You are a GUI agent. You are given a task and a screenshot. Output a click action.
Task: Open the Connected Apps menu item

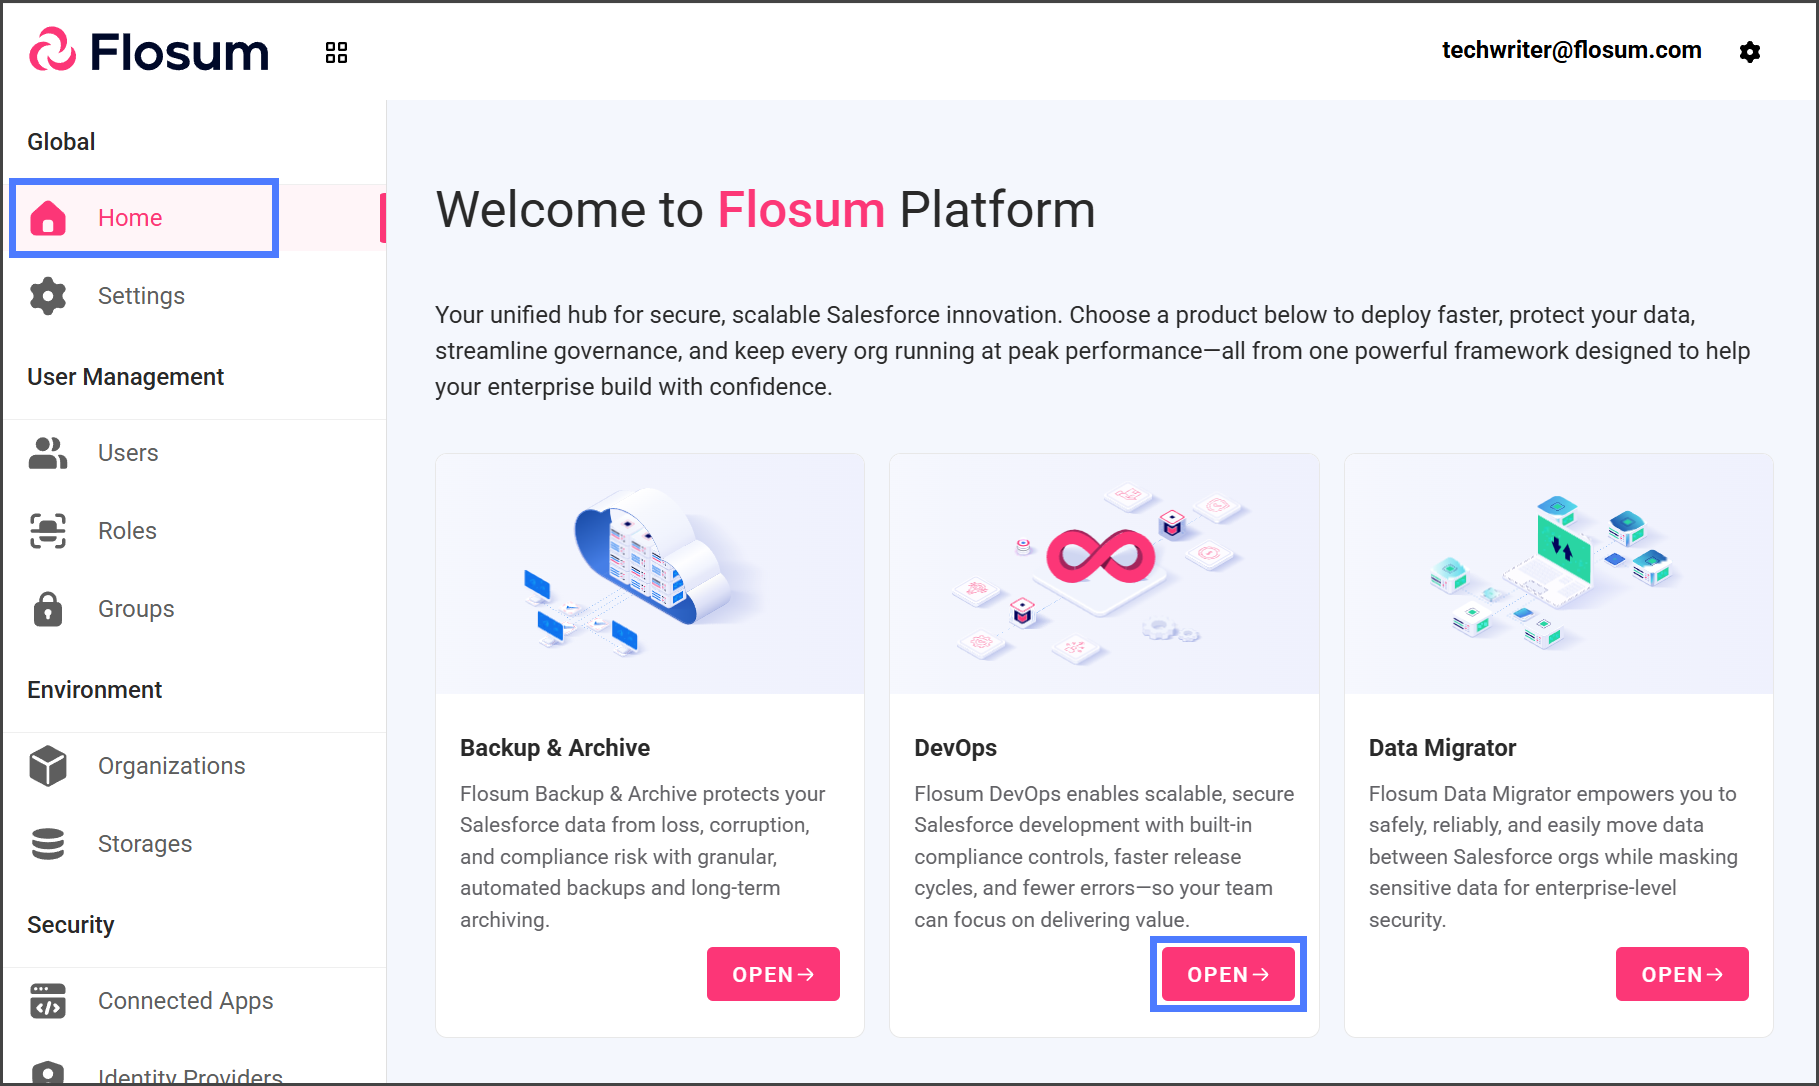(x=185, y=1001)
